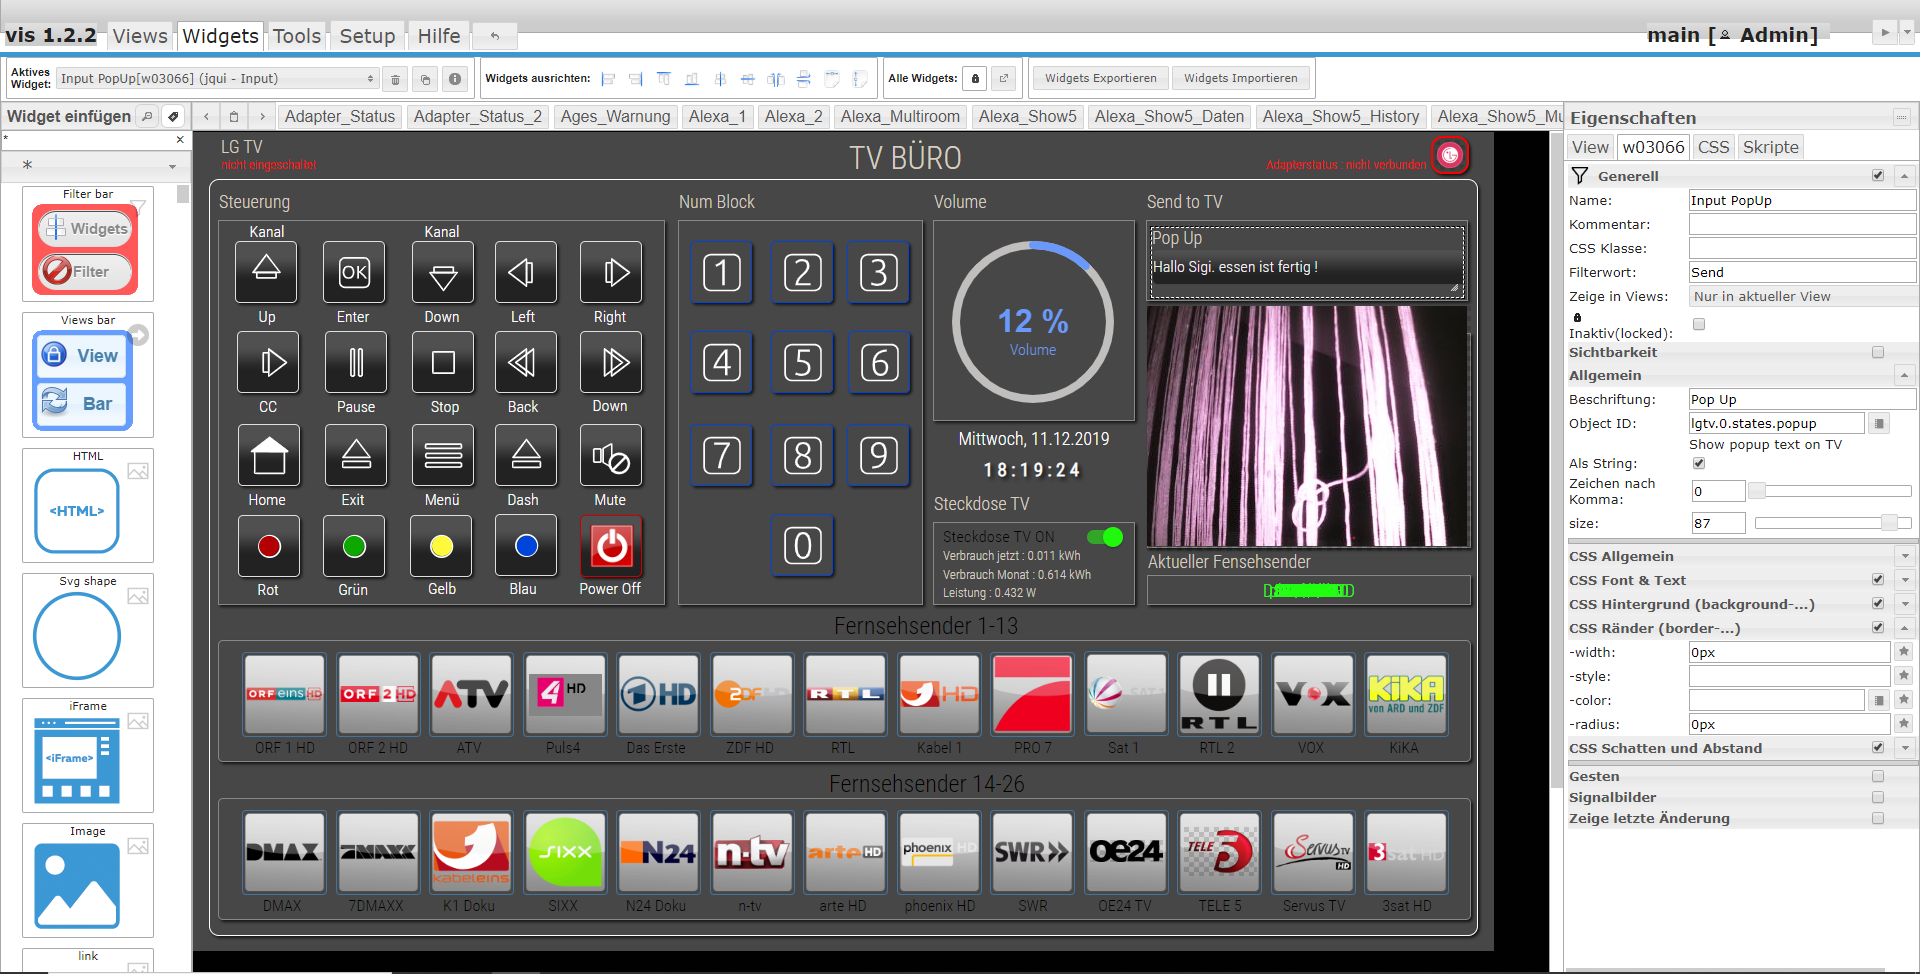Viewport: 1920px width, 974px height.
Task: Open the Setup menu
Action: click(367, 36)
